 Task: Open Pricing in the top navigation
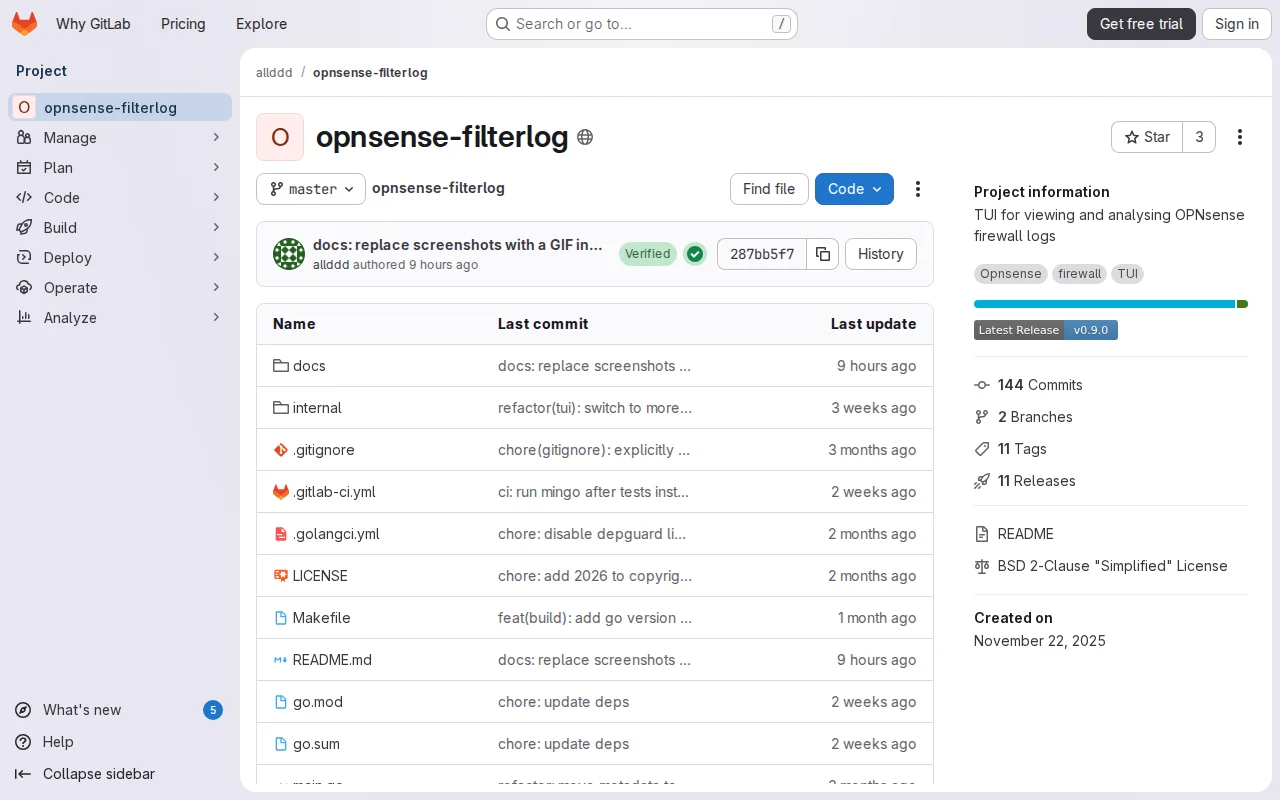coord(183,24)
